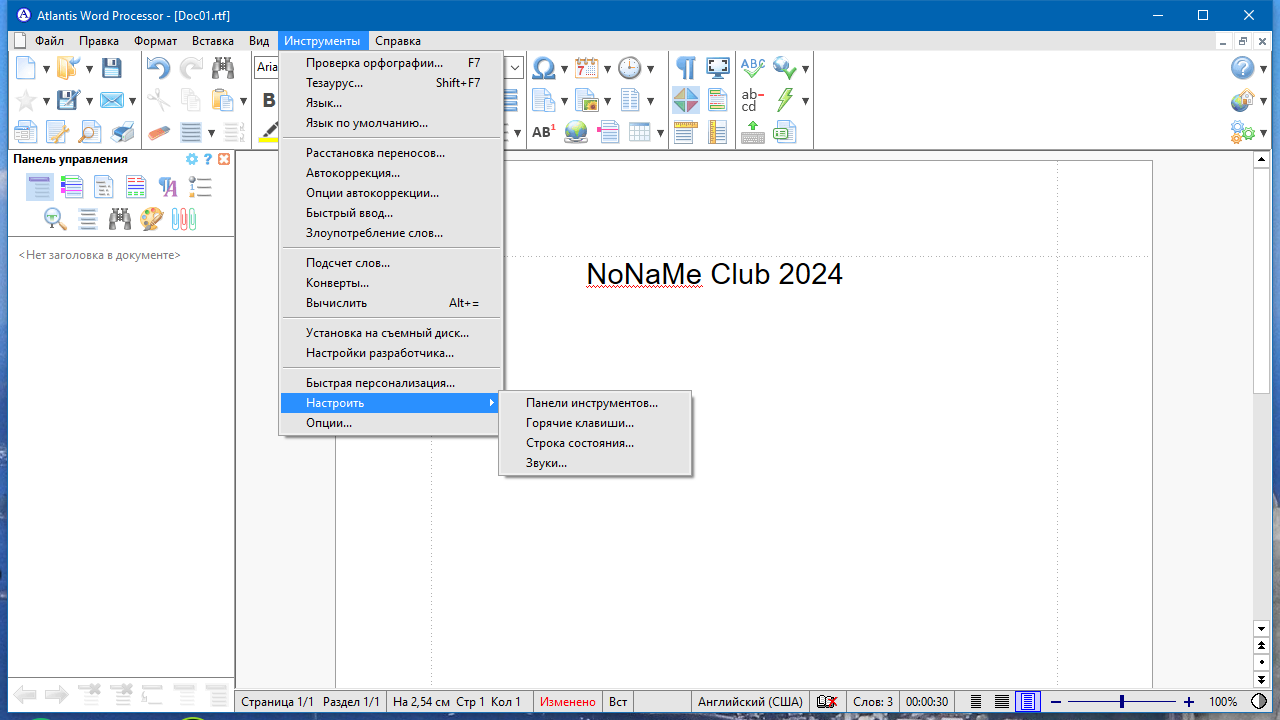This screenshot has height=720, width=1280.
Task: Click Английский (США) language in status bar
Action: coord(750,702)
